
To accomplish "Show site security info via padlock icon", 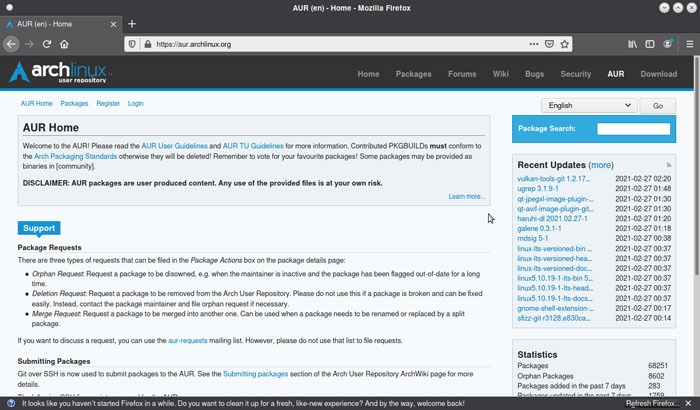I will (145, 44).
